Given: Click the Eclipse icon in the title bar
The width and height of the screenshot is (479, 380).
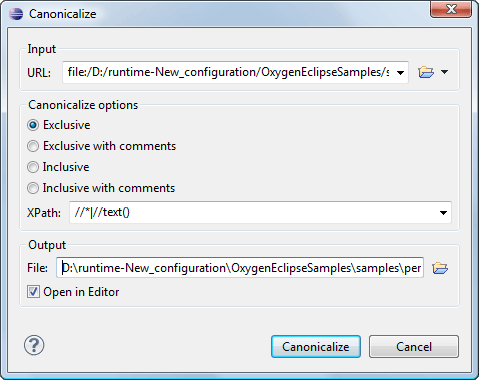Looking at the screenshot, I should click(16, 14).
